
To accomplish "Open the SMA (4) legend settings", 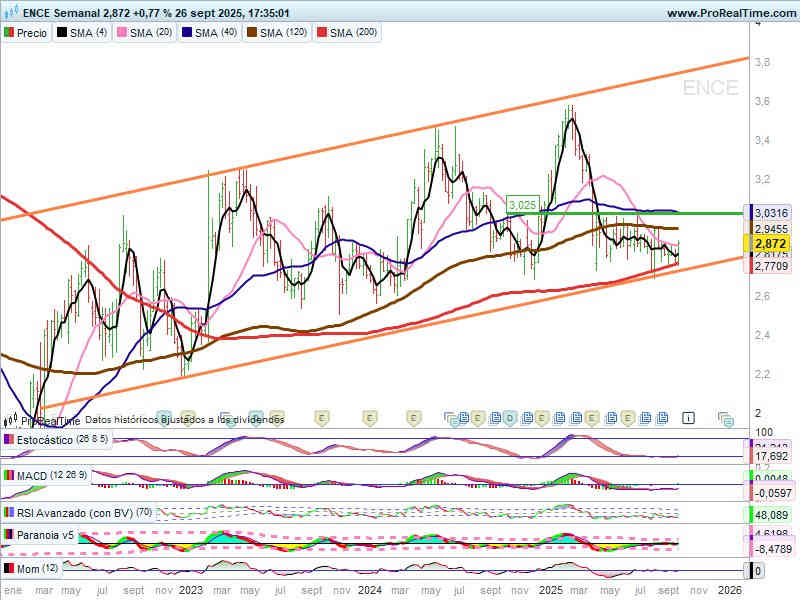I will (82, 33).
